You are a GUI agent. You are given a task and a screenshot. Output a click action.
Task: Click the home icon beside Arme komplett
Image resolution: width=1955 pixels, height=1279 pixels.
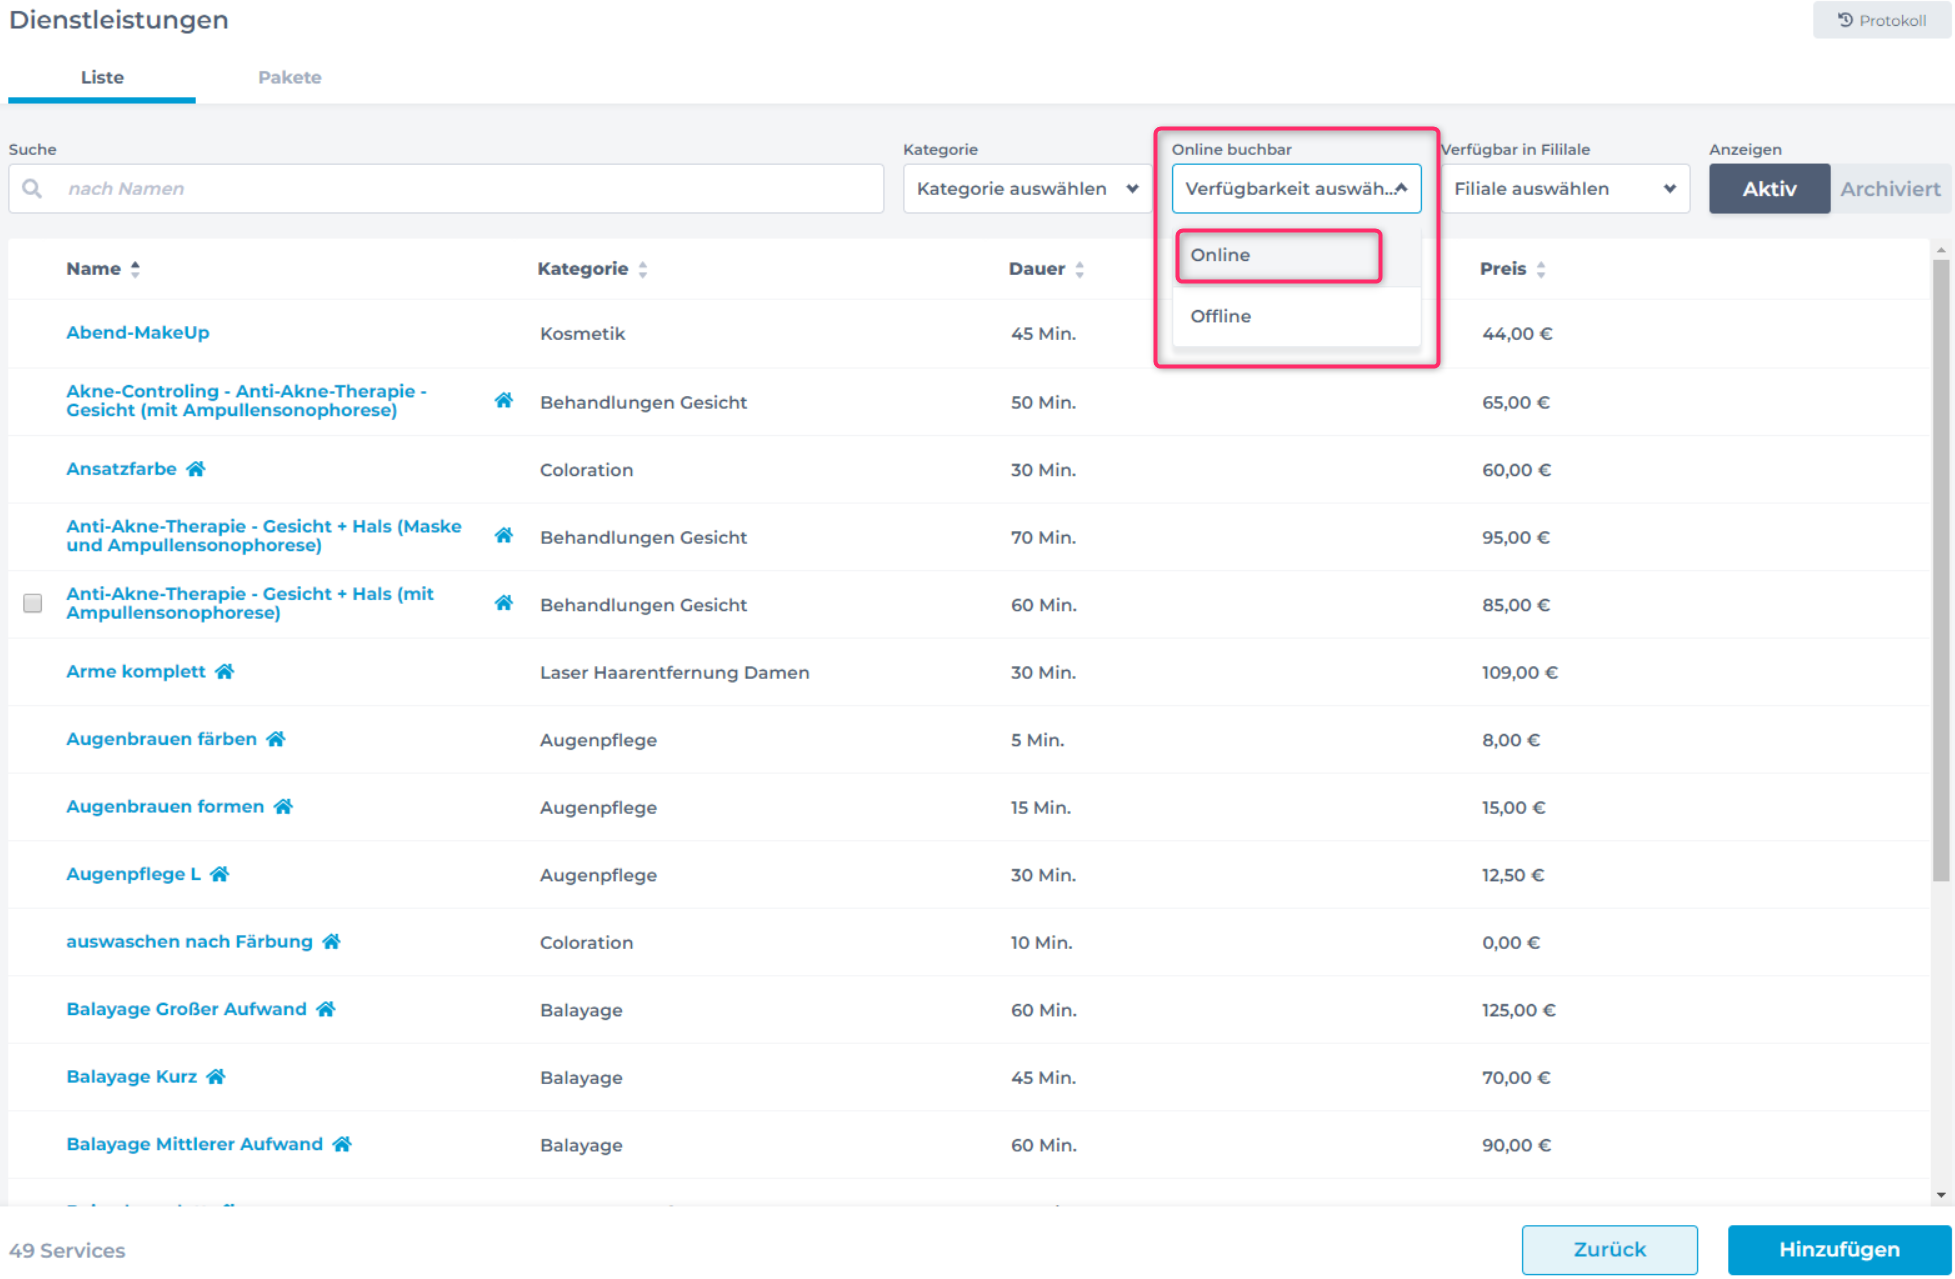point(225,671)
